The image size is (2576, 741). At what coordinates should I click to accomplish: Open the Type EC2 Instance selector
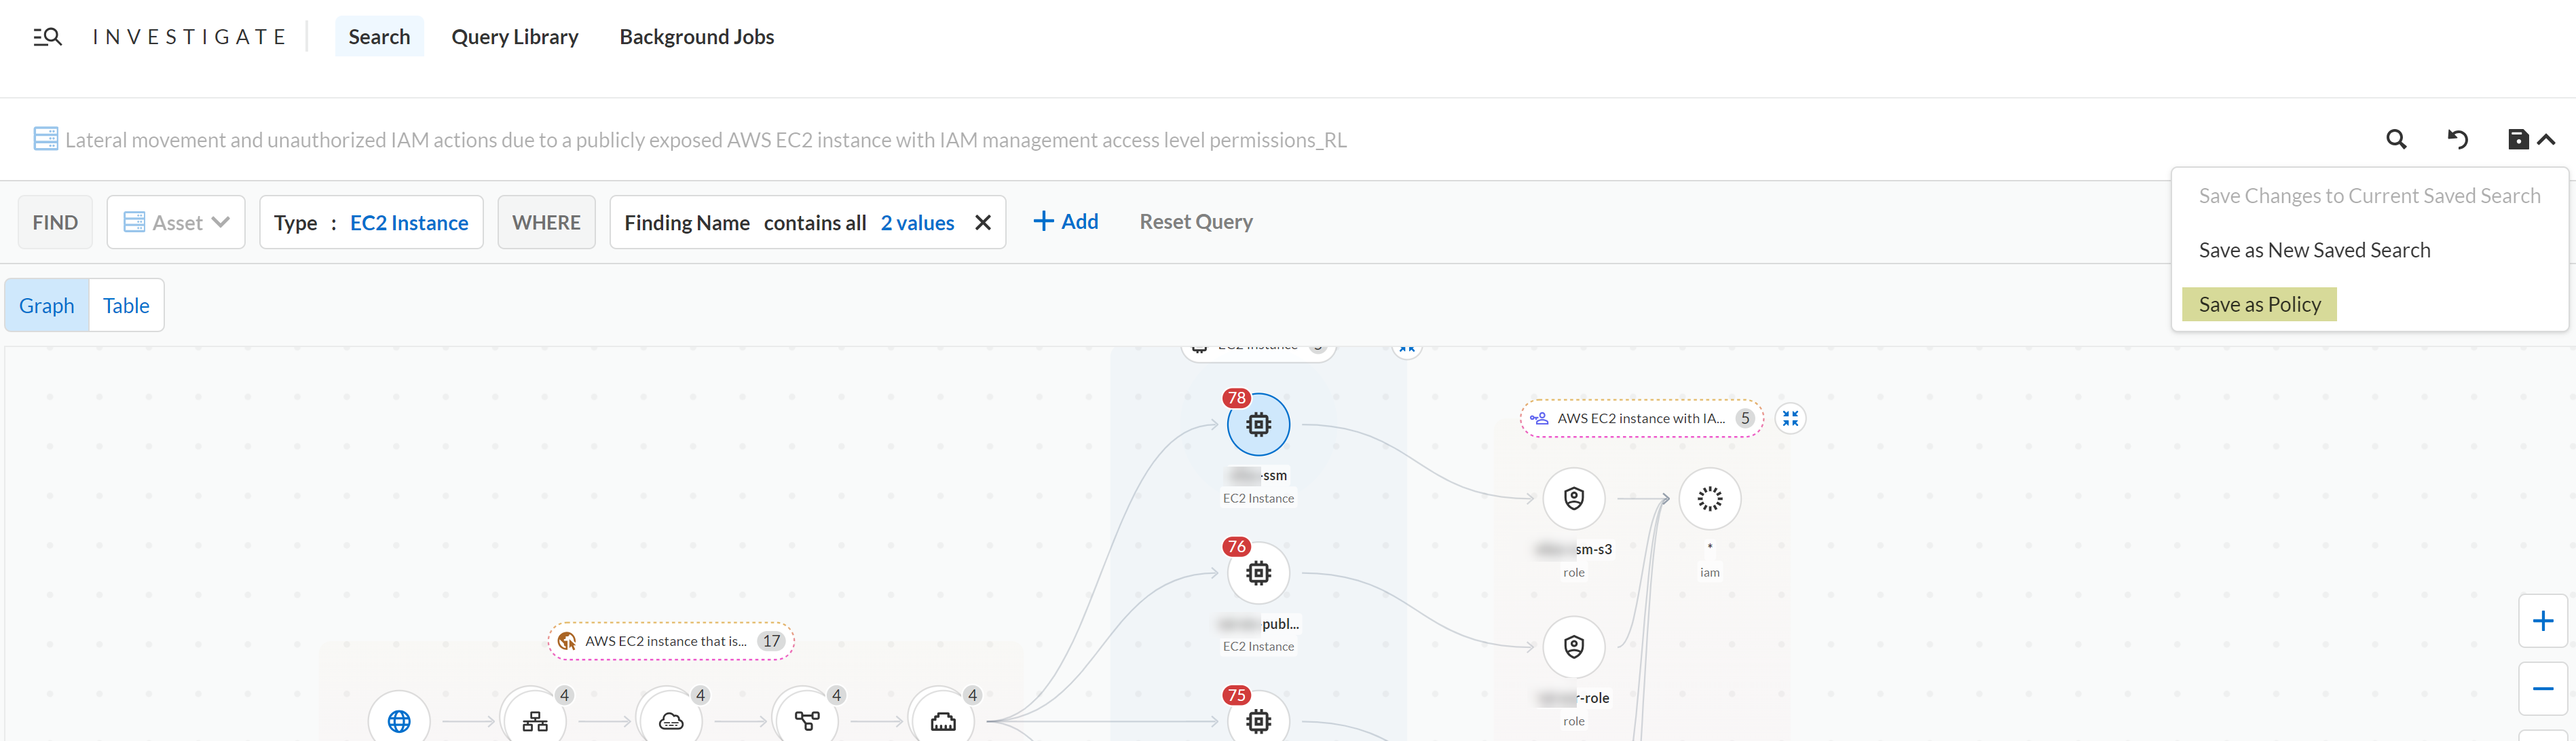[371, 222]
